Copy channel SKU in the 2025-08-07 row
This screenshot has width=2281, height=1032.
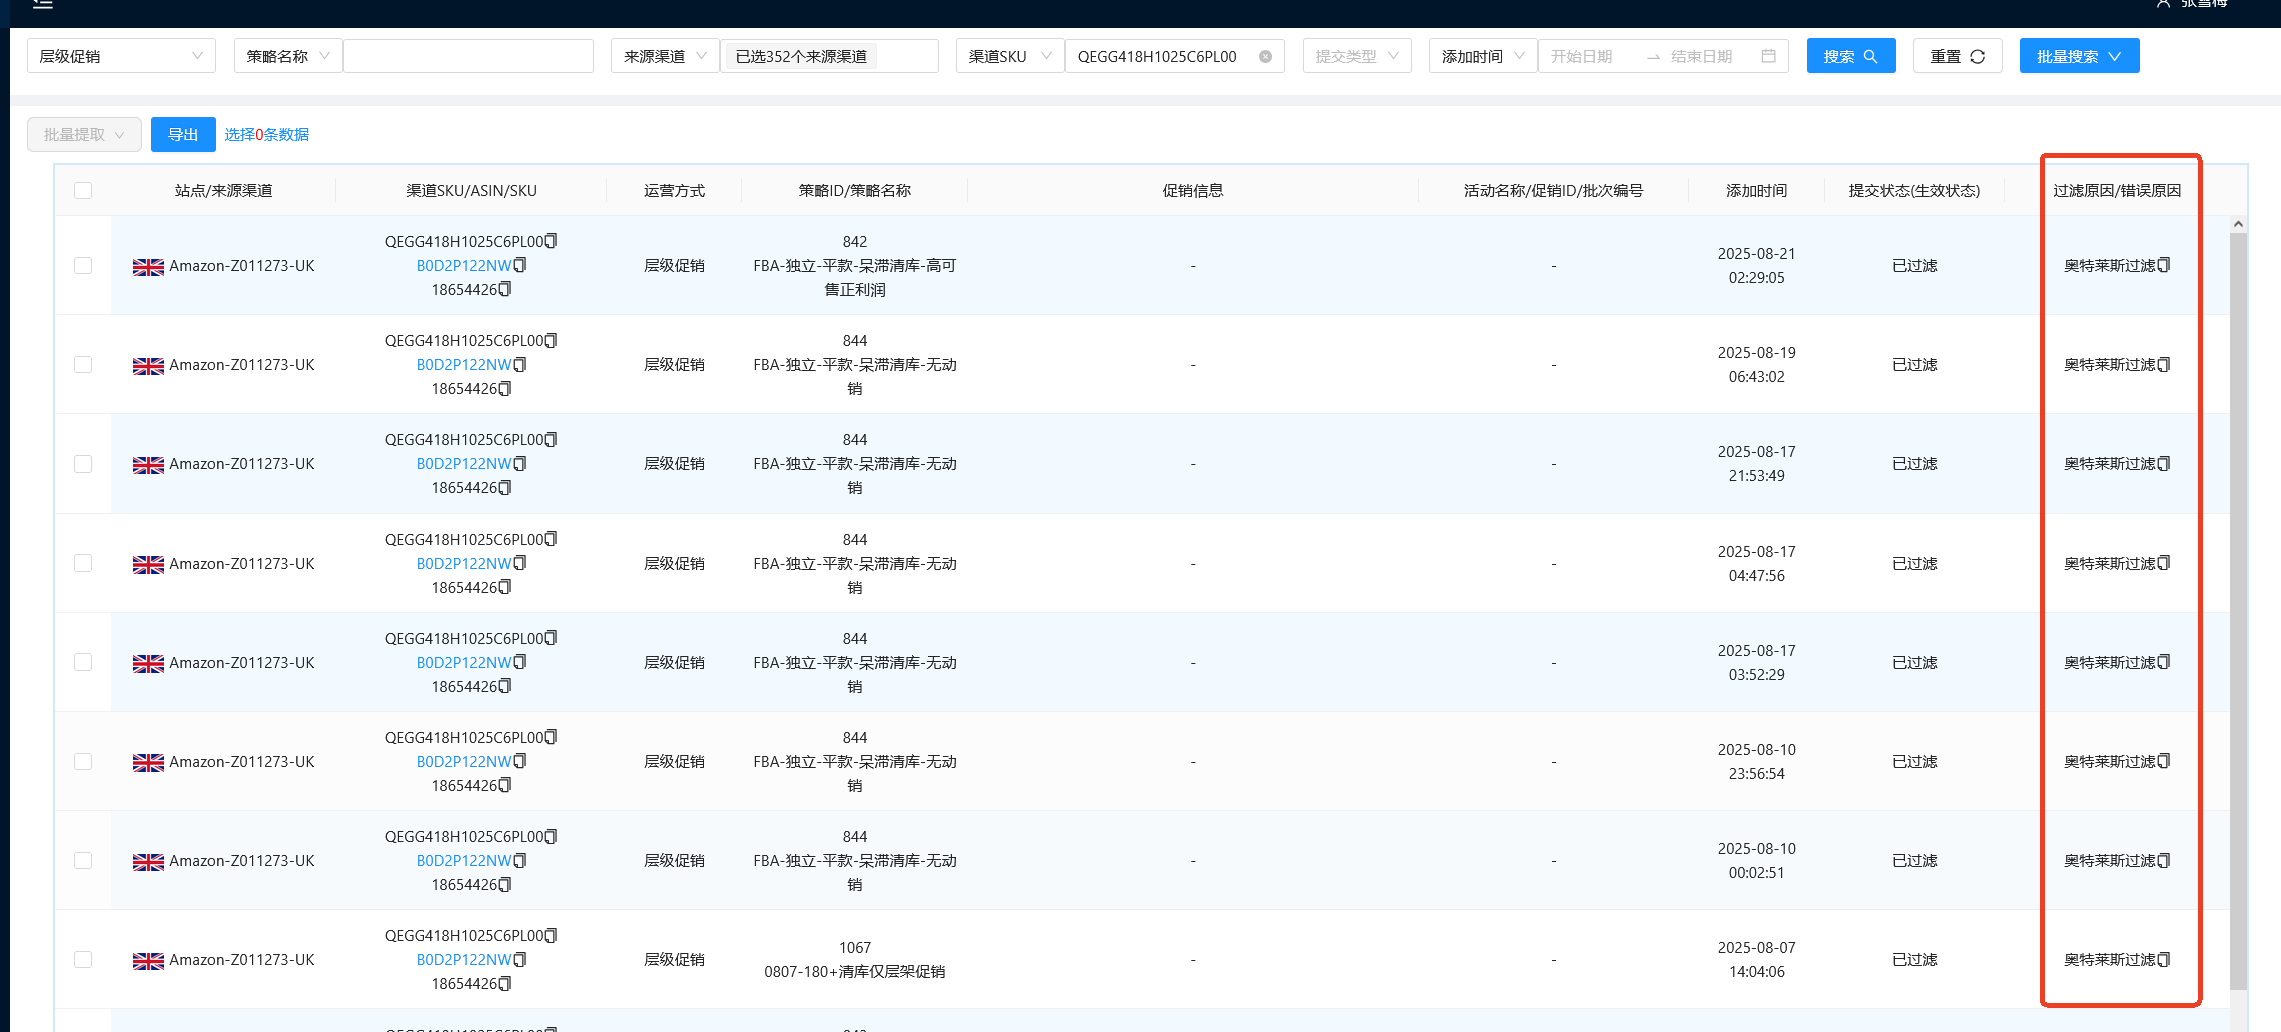(x=551, y=935)
